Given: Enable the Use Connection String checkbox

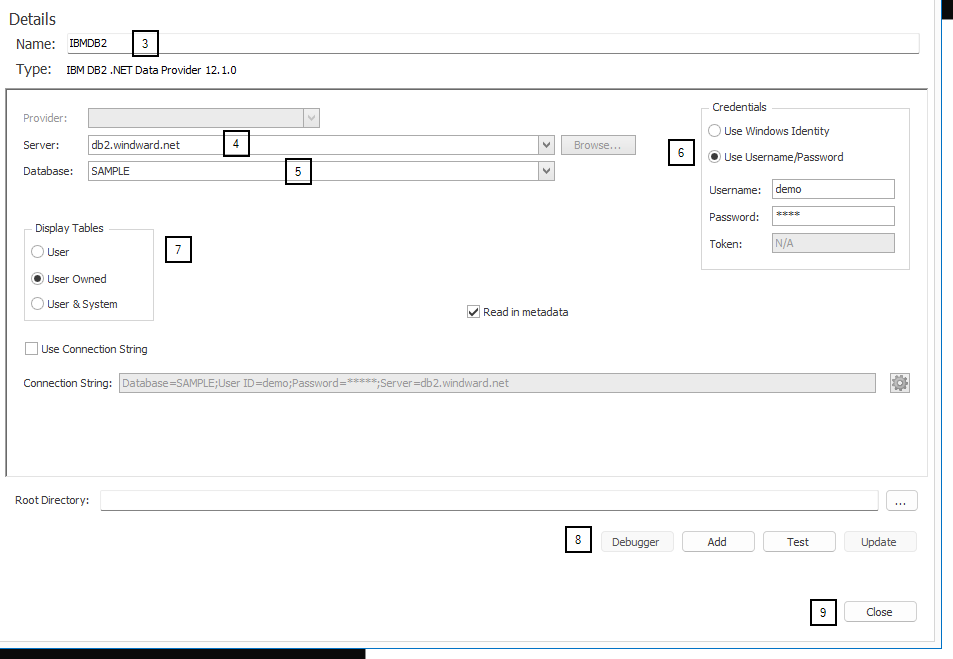Looking at the screenshot, I should pyautogui.click(x=31, y=348).
